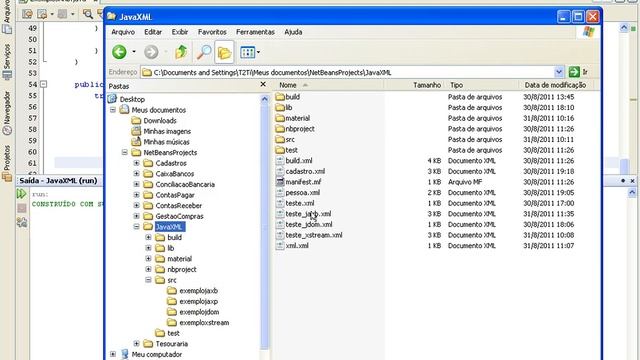Screen dimensions: 640x360
Task: Sort files by Tamanho column
Action: (415, 85)
